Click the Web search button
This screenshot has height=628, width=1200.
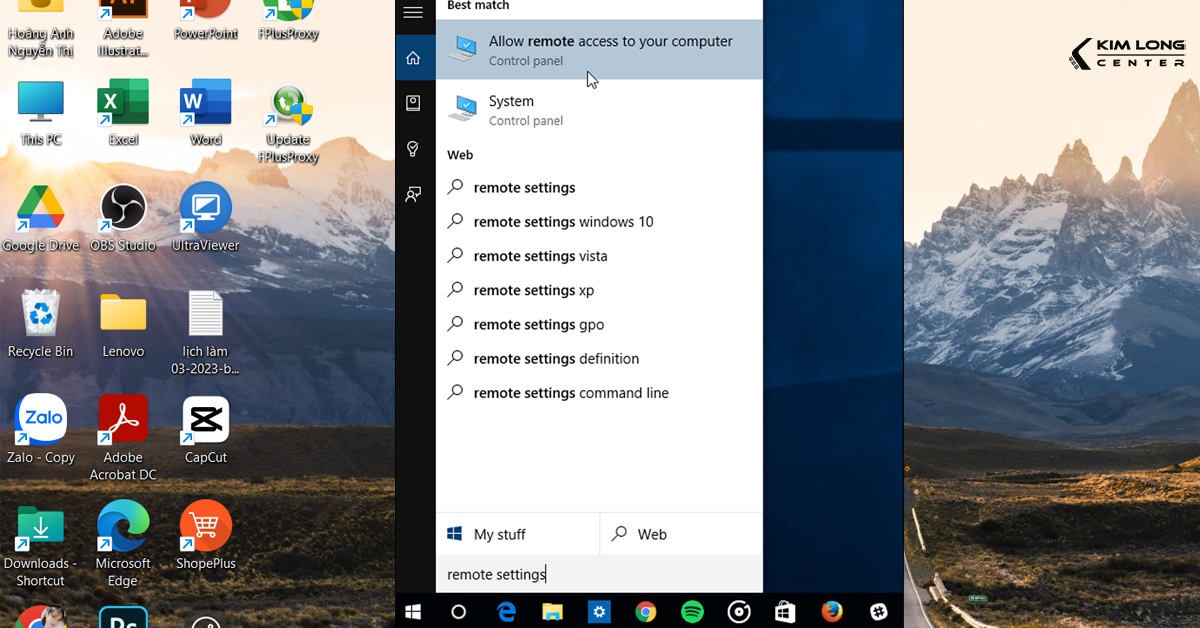(650, 533)
